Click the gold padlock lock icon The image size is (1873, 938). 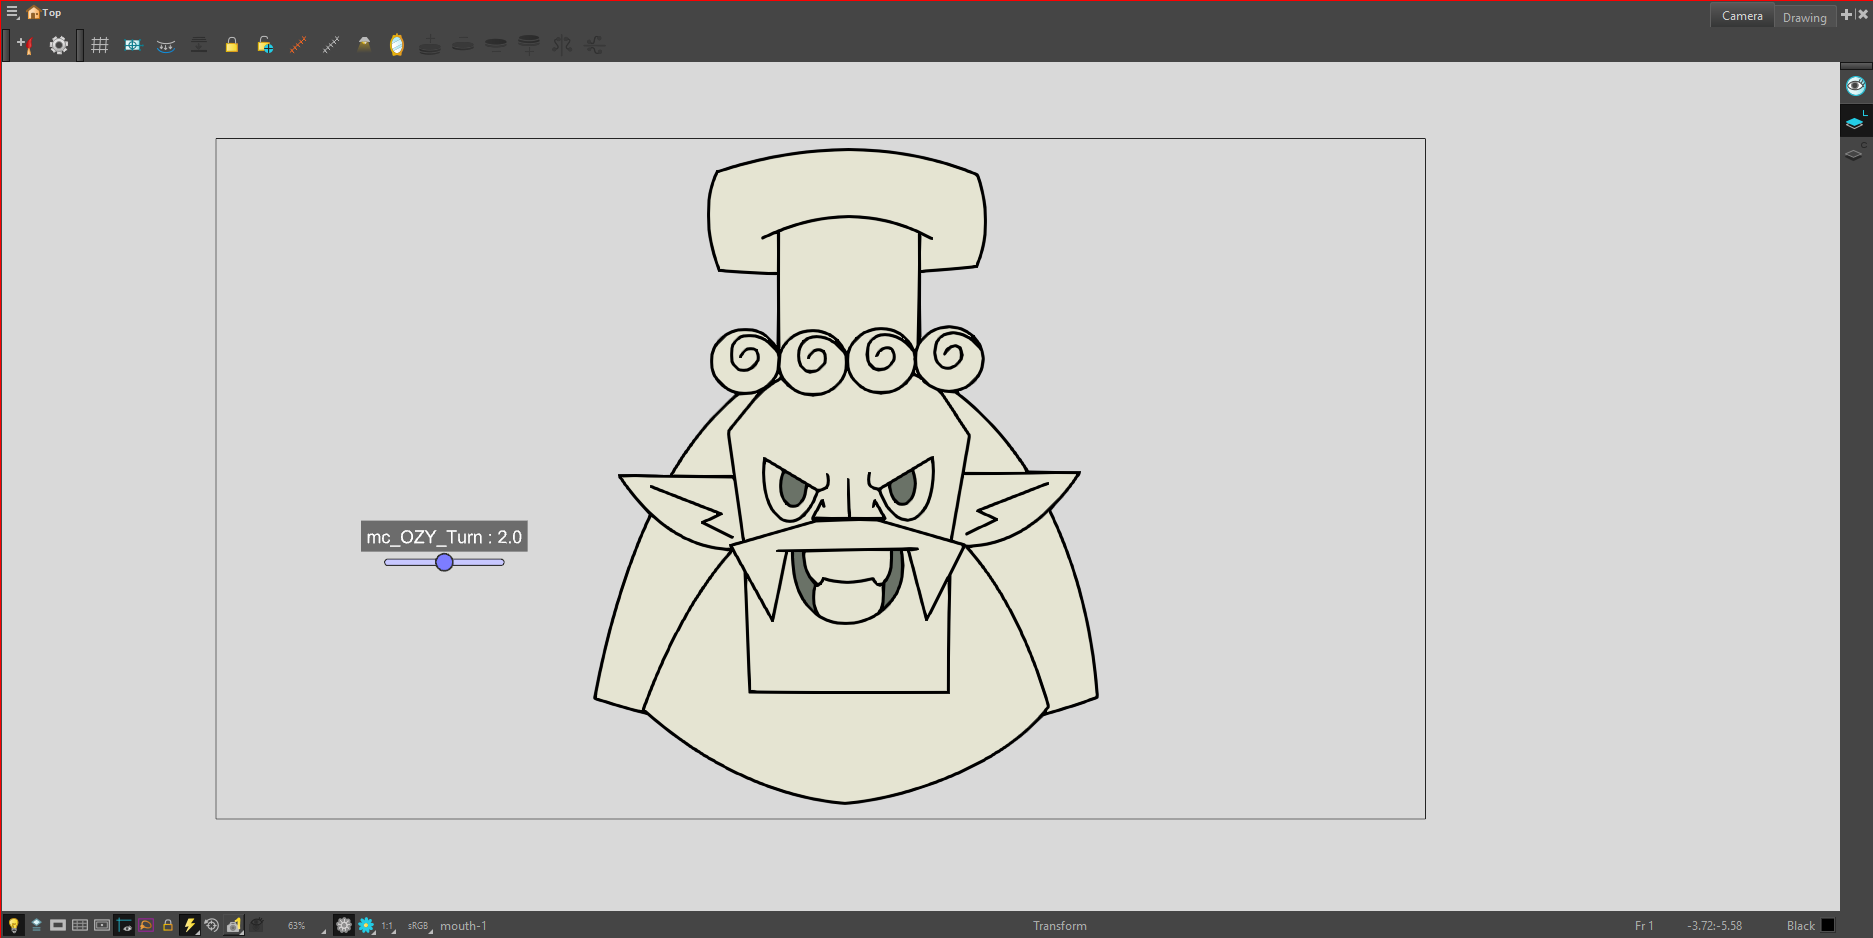(x=232, y=45)
